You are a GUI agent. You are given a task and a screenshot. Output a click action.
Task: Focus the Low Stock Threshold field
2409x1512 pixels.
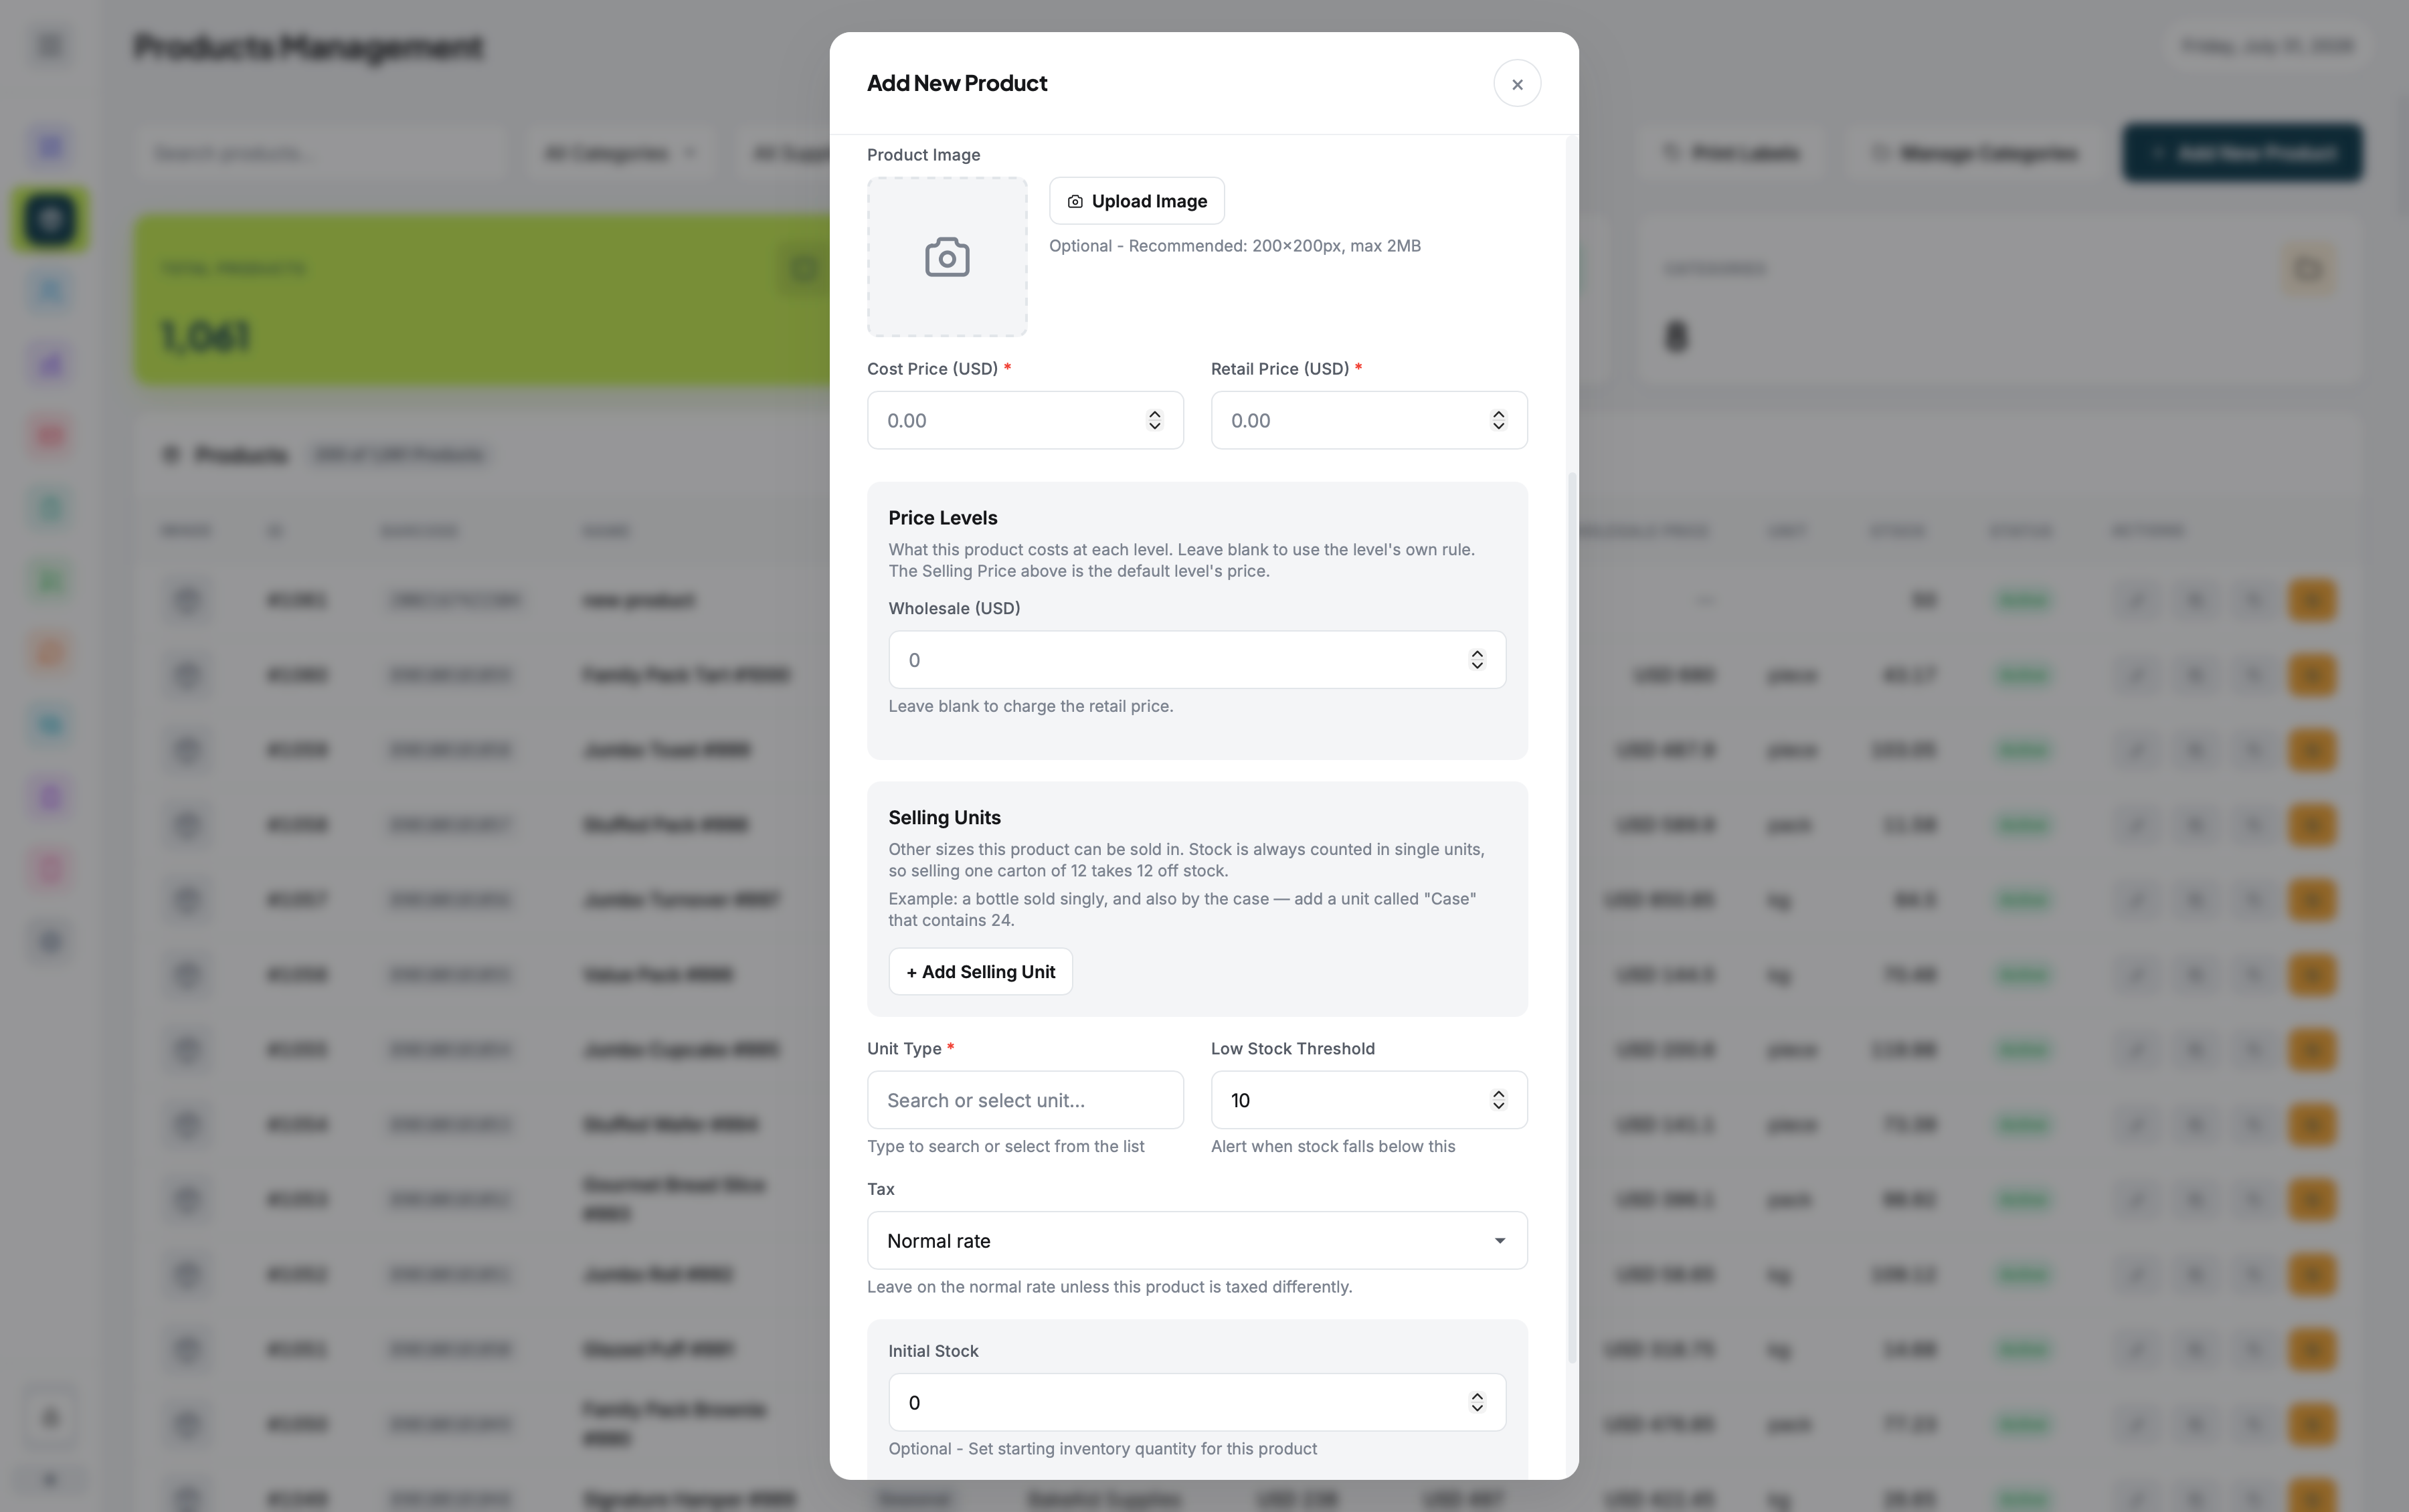[x=1369, y=1100]
